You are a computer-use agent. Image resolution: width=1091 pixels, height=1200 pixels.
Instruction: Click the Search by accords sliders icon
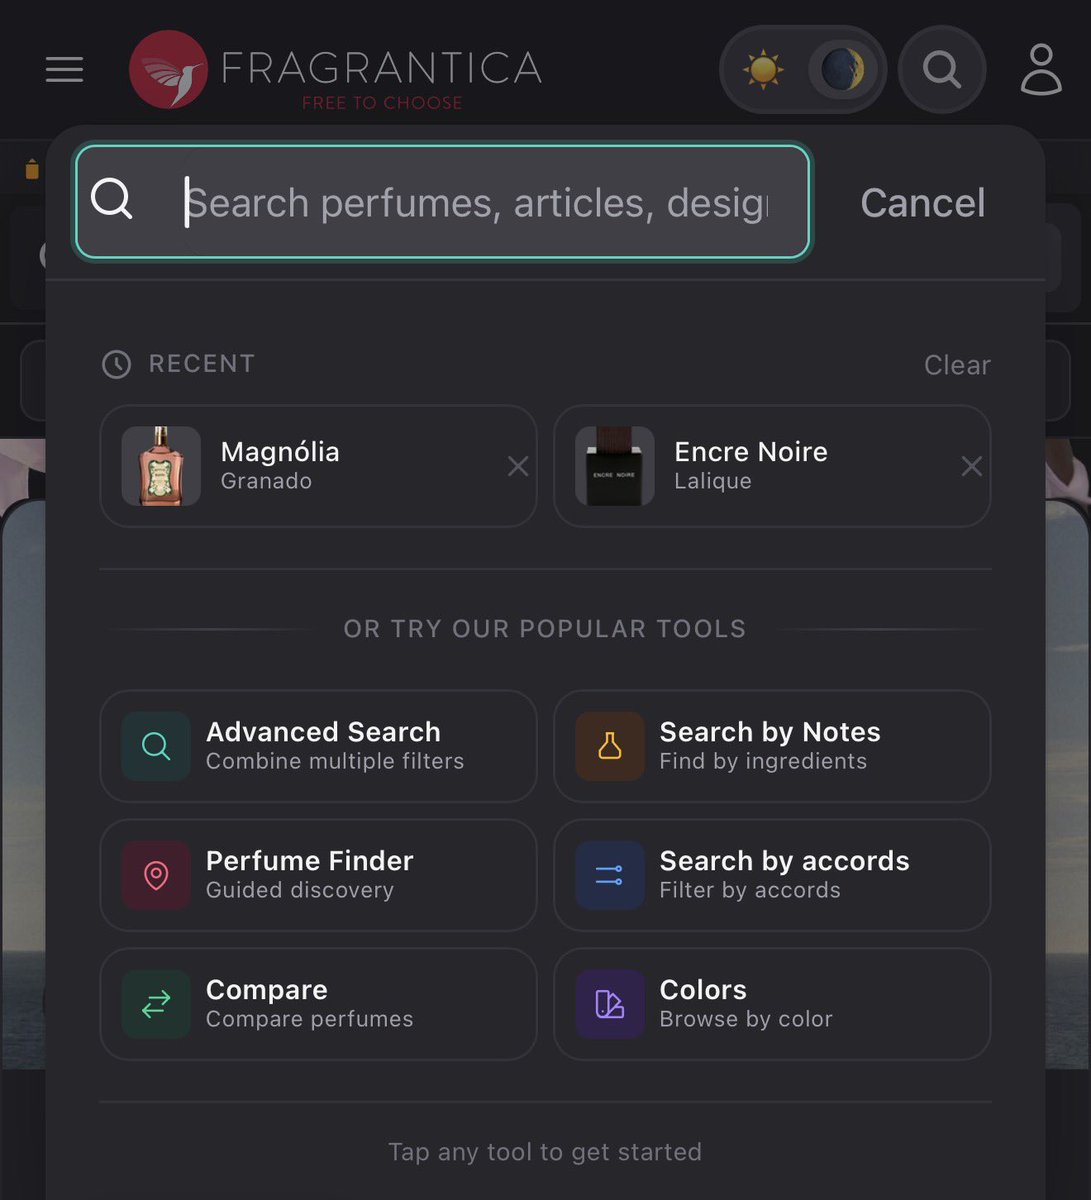(610, 875)
